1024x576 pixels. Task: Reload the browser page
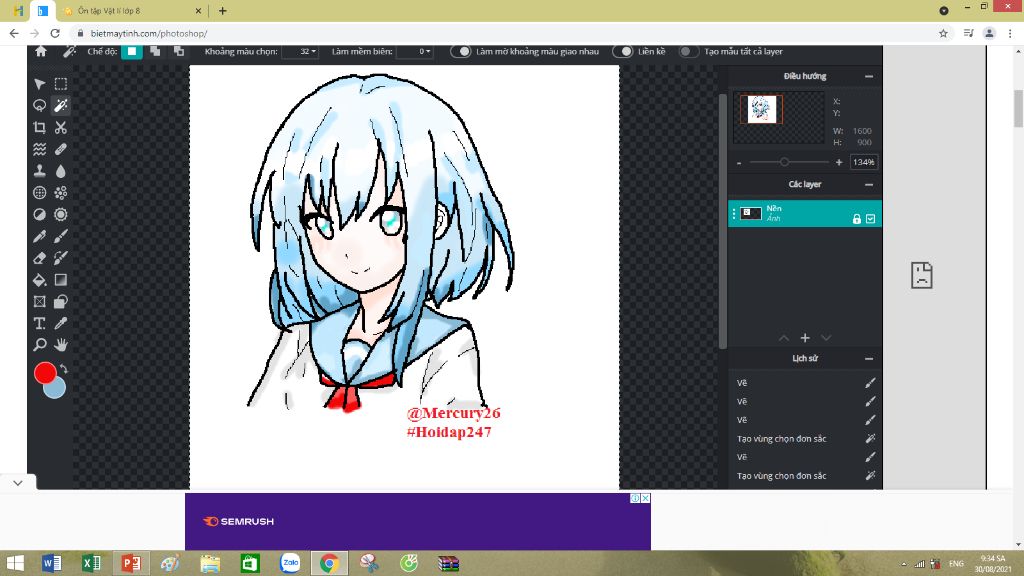[x=55, y=33]
